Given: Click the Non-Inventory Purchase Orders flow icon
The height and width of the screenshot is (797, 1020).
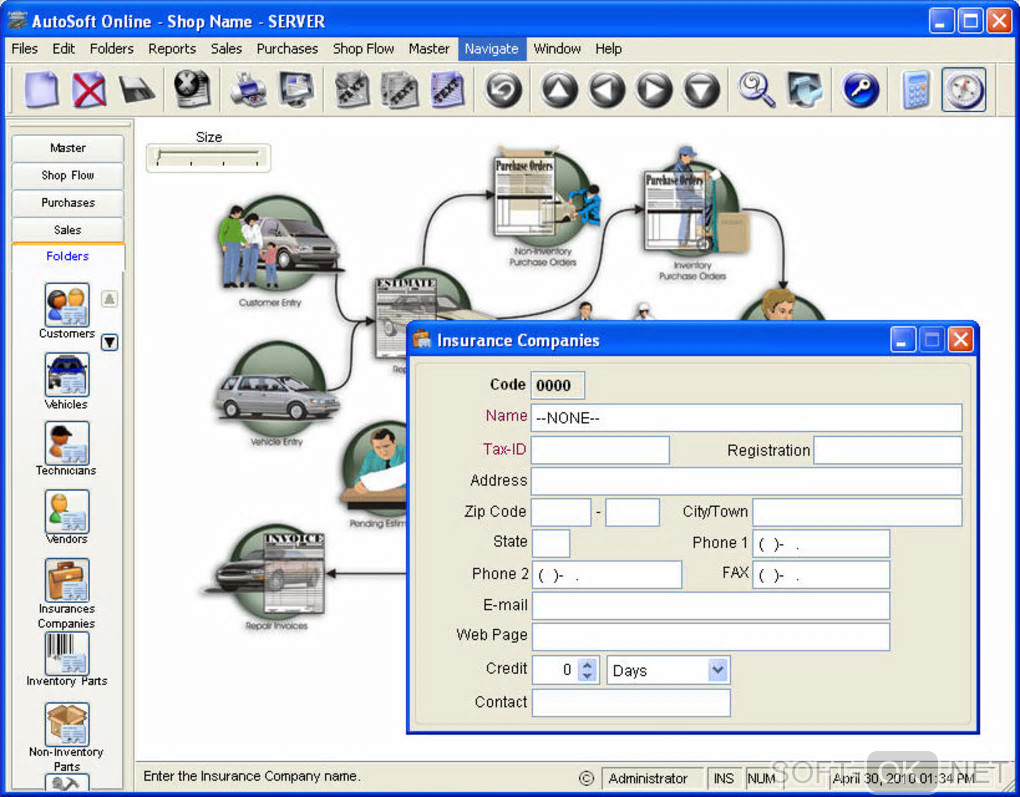Looking at the screenshot, I should [x=544, y=193].
